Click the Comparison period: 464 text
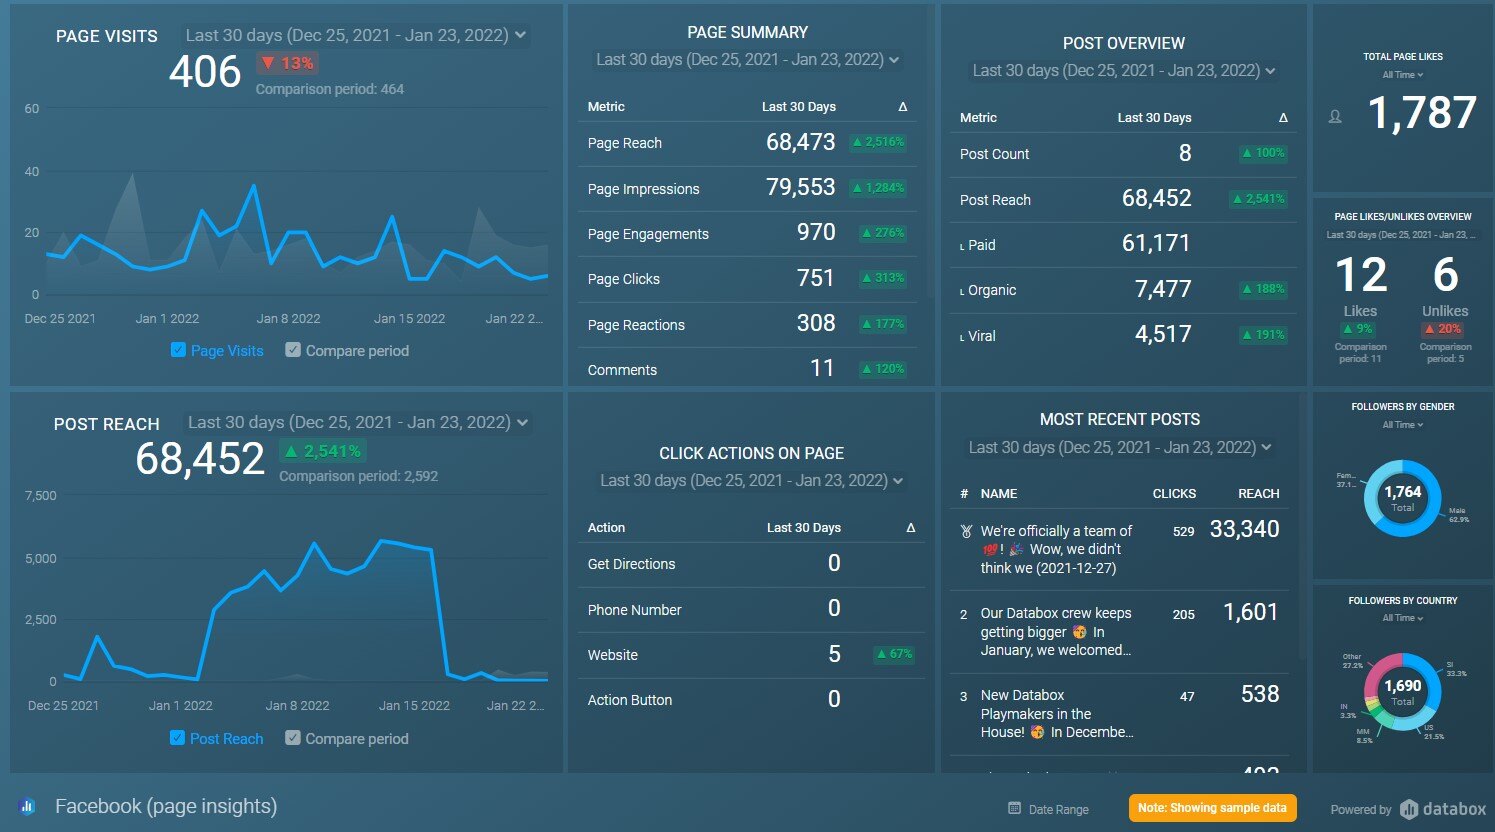 (330, 89)
